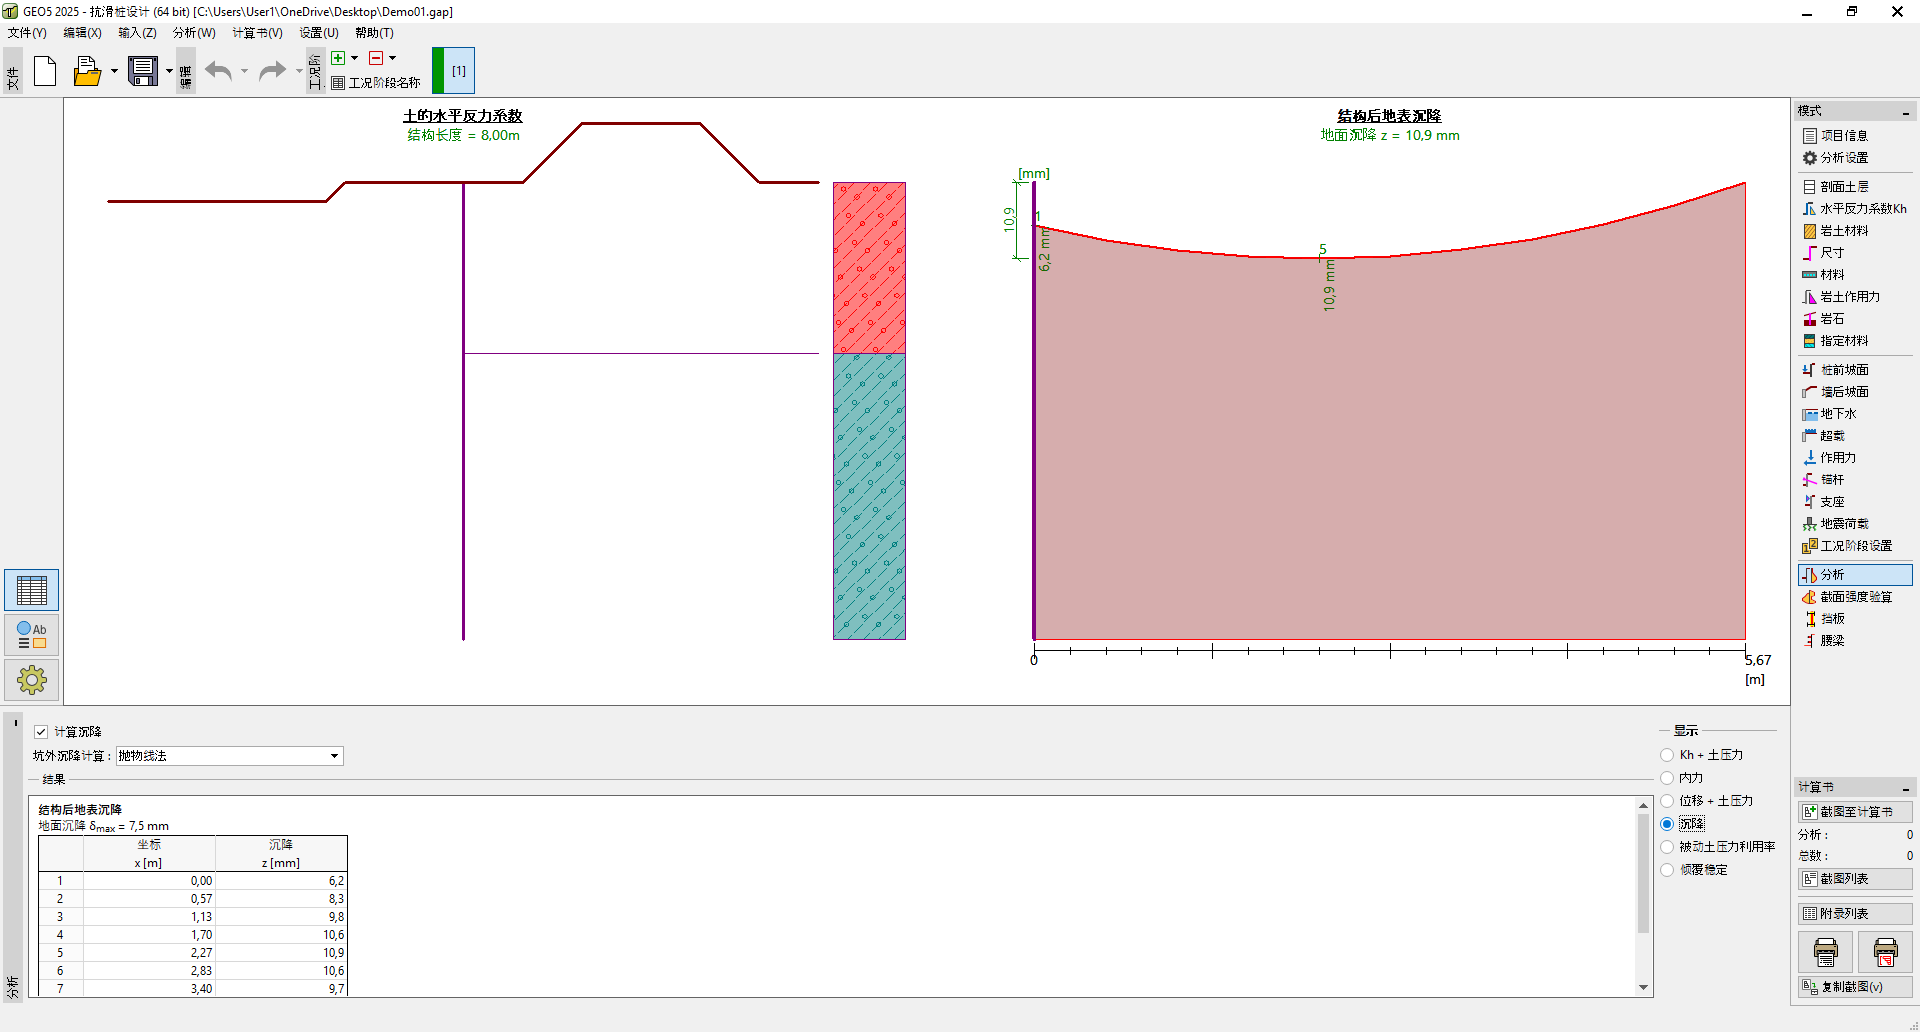
Task: Click the red remove construction stage icon
Action: point(376,58)
